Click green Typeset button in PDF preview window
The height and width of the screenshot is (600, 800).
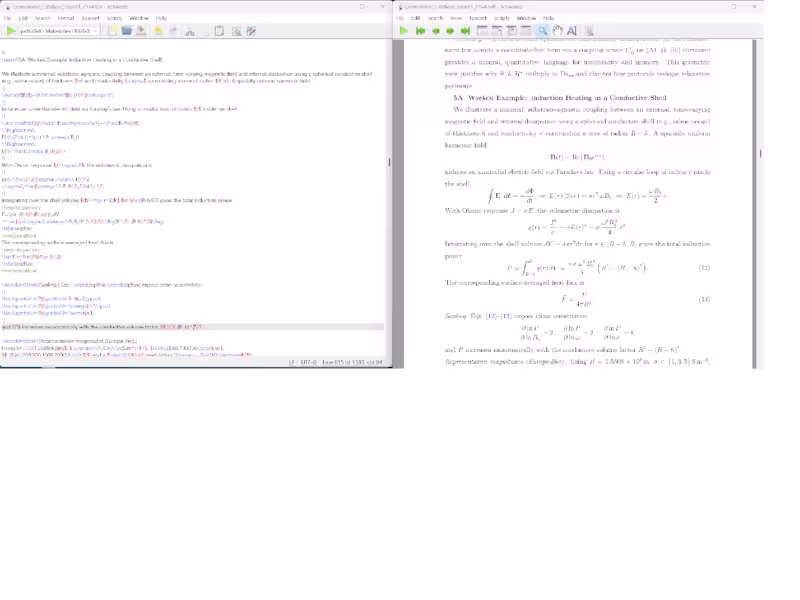pos(404,31)
